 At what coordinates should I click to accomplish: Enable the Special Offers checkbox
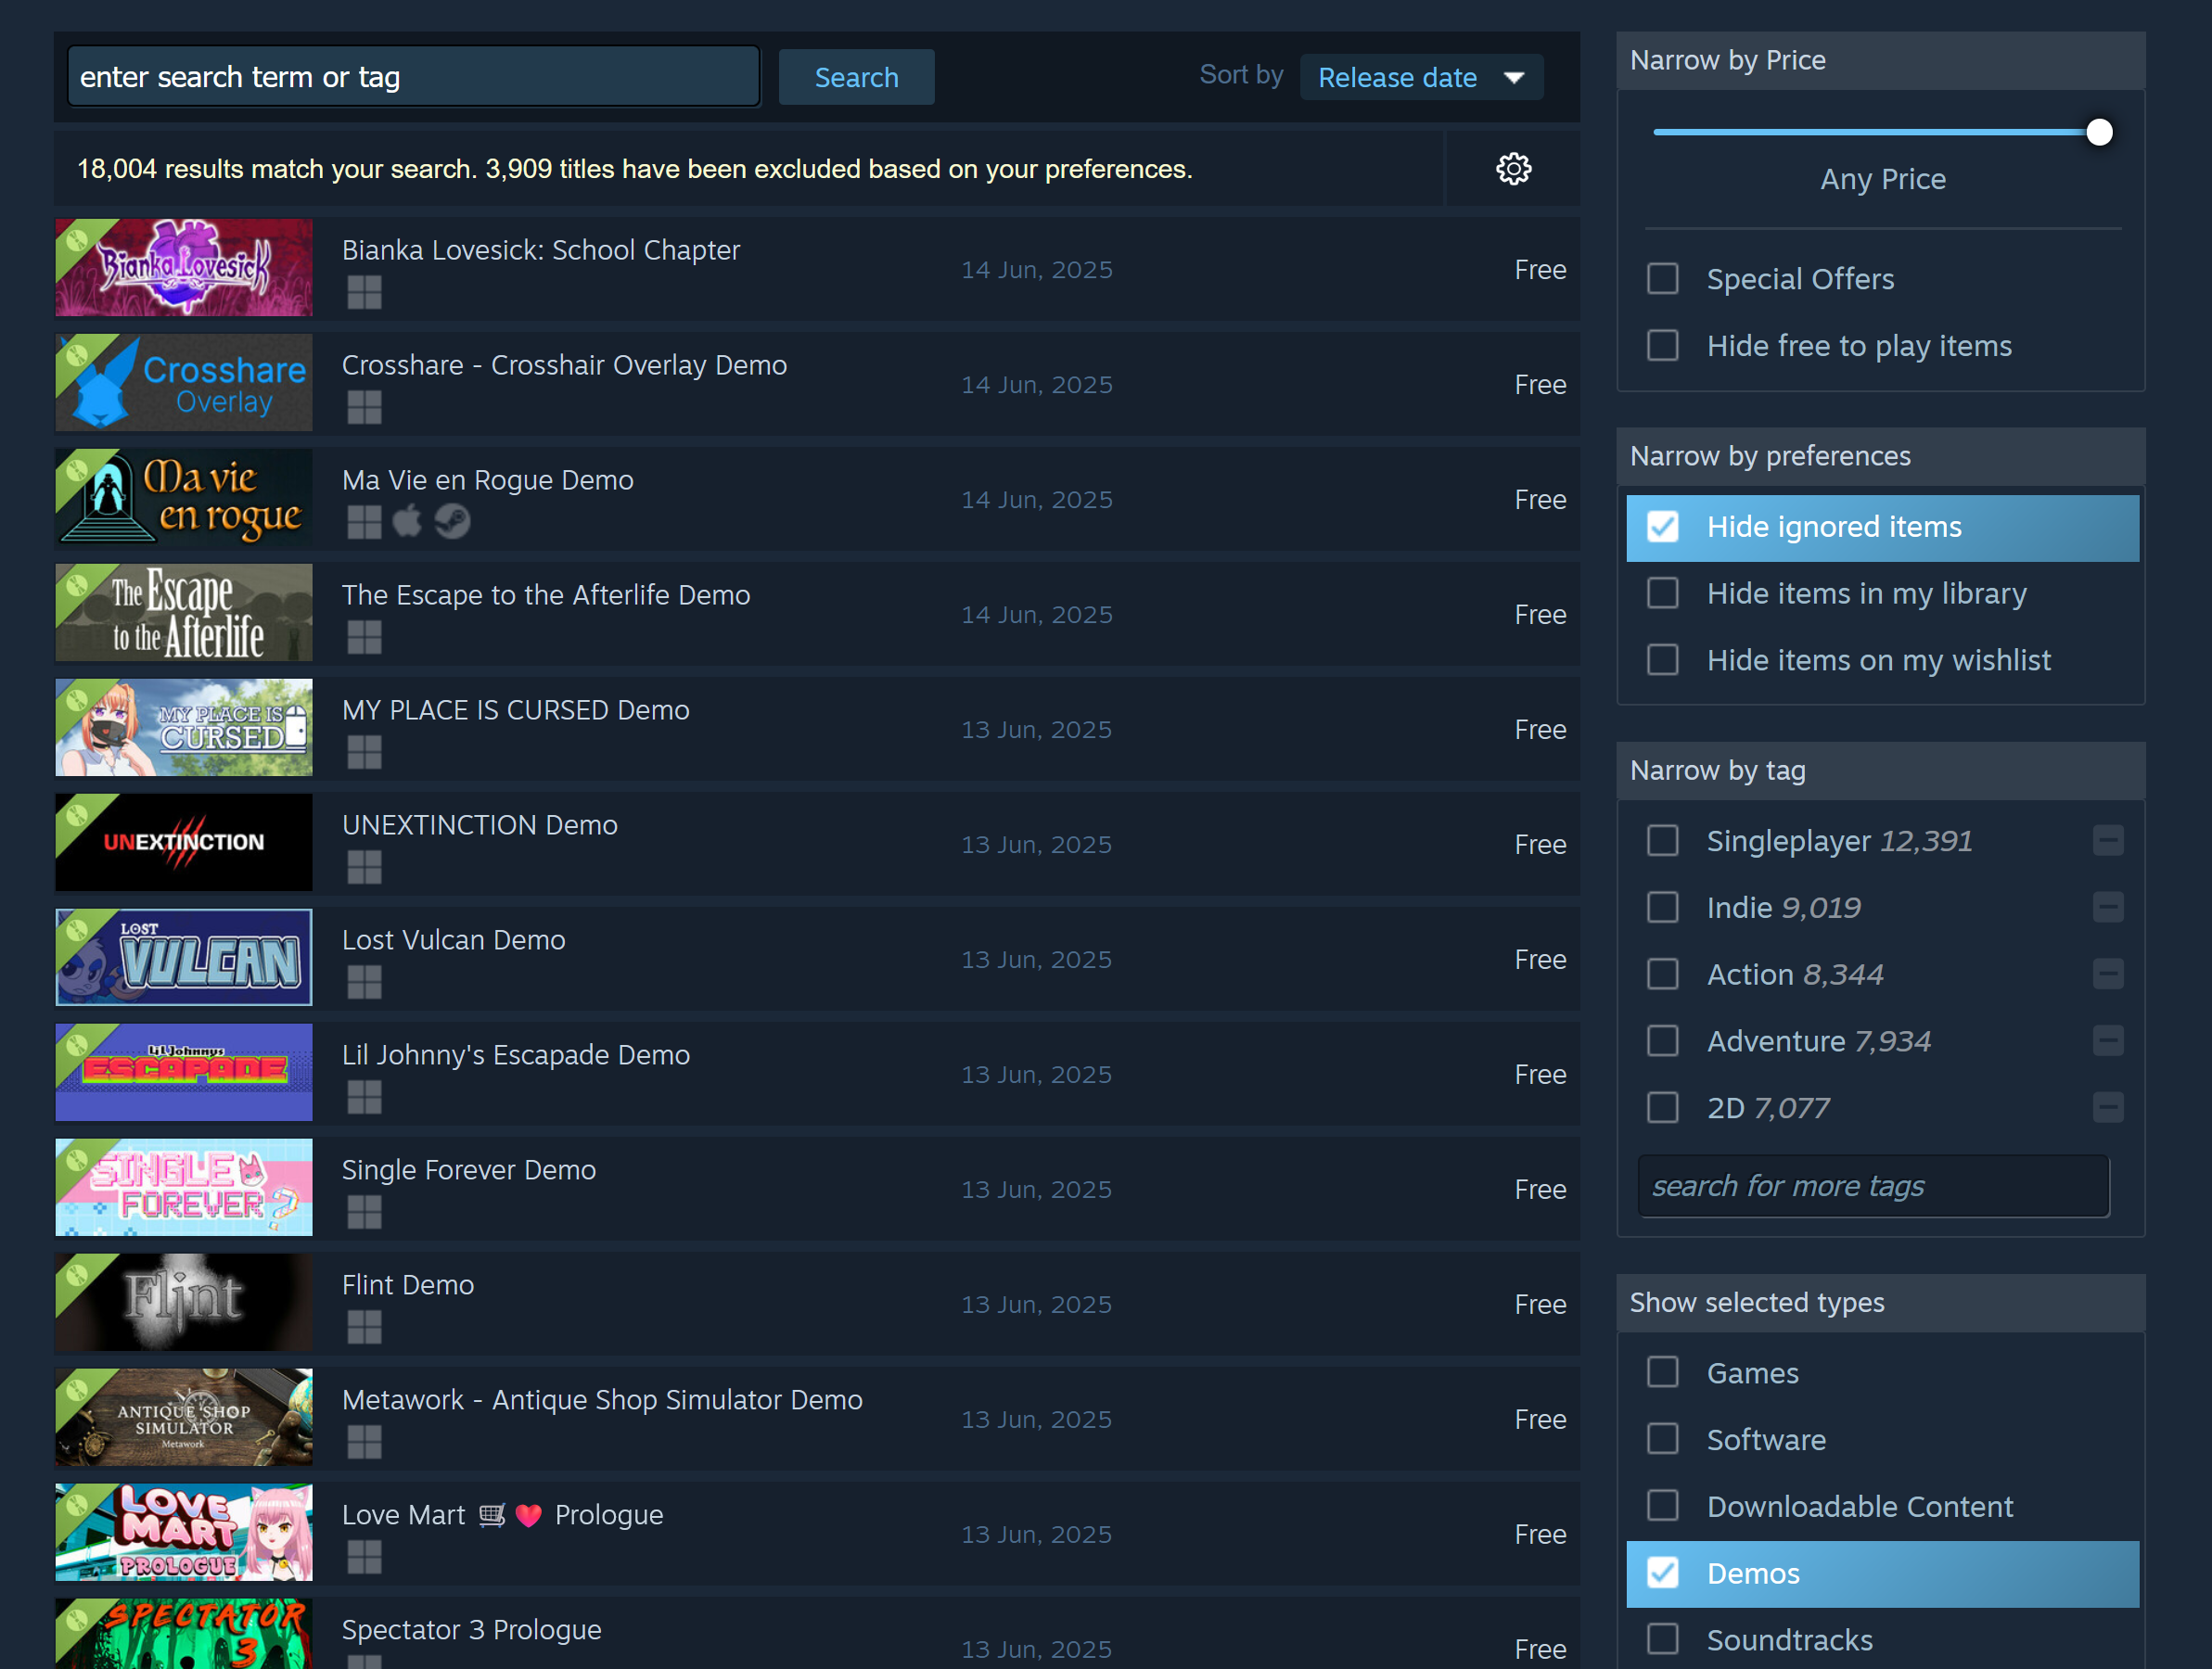click(1662, 279)
